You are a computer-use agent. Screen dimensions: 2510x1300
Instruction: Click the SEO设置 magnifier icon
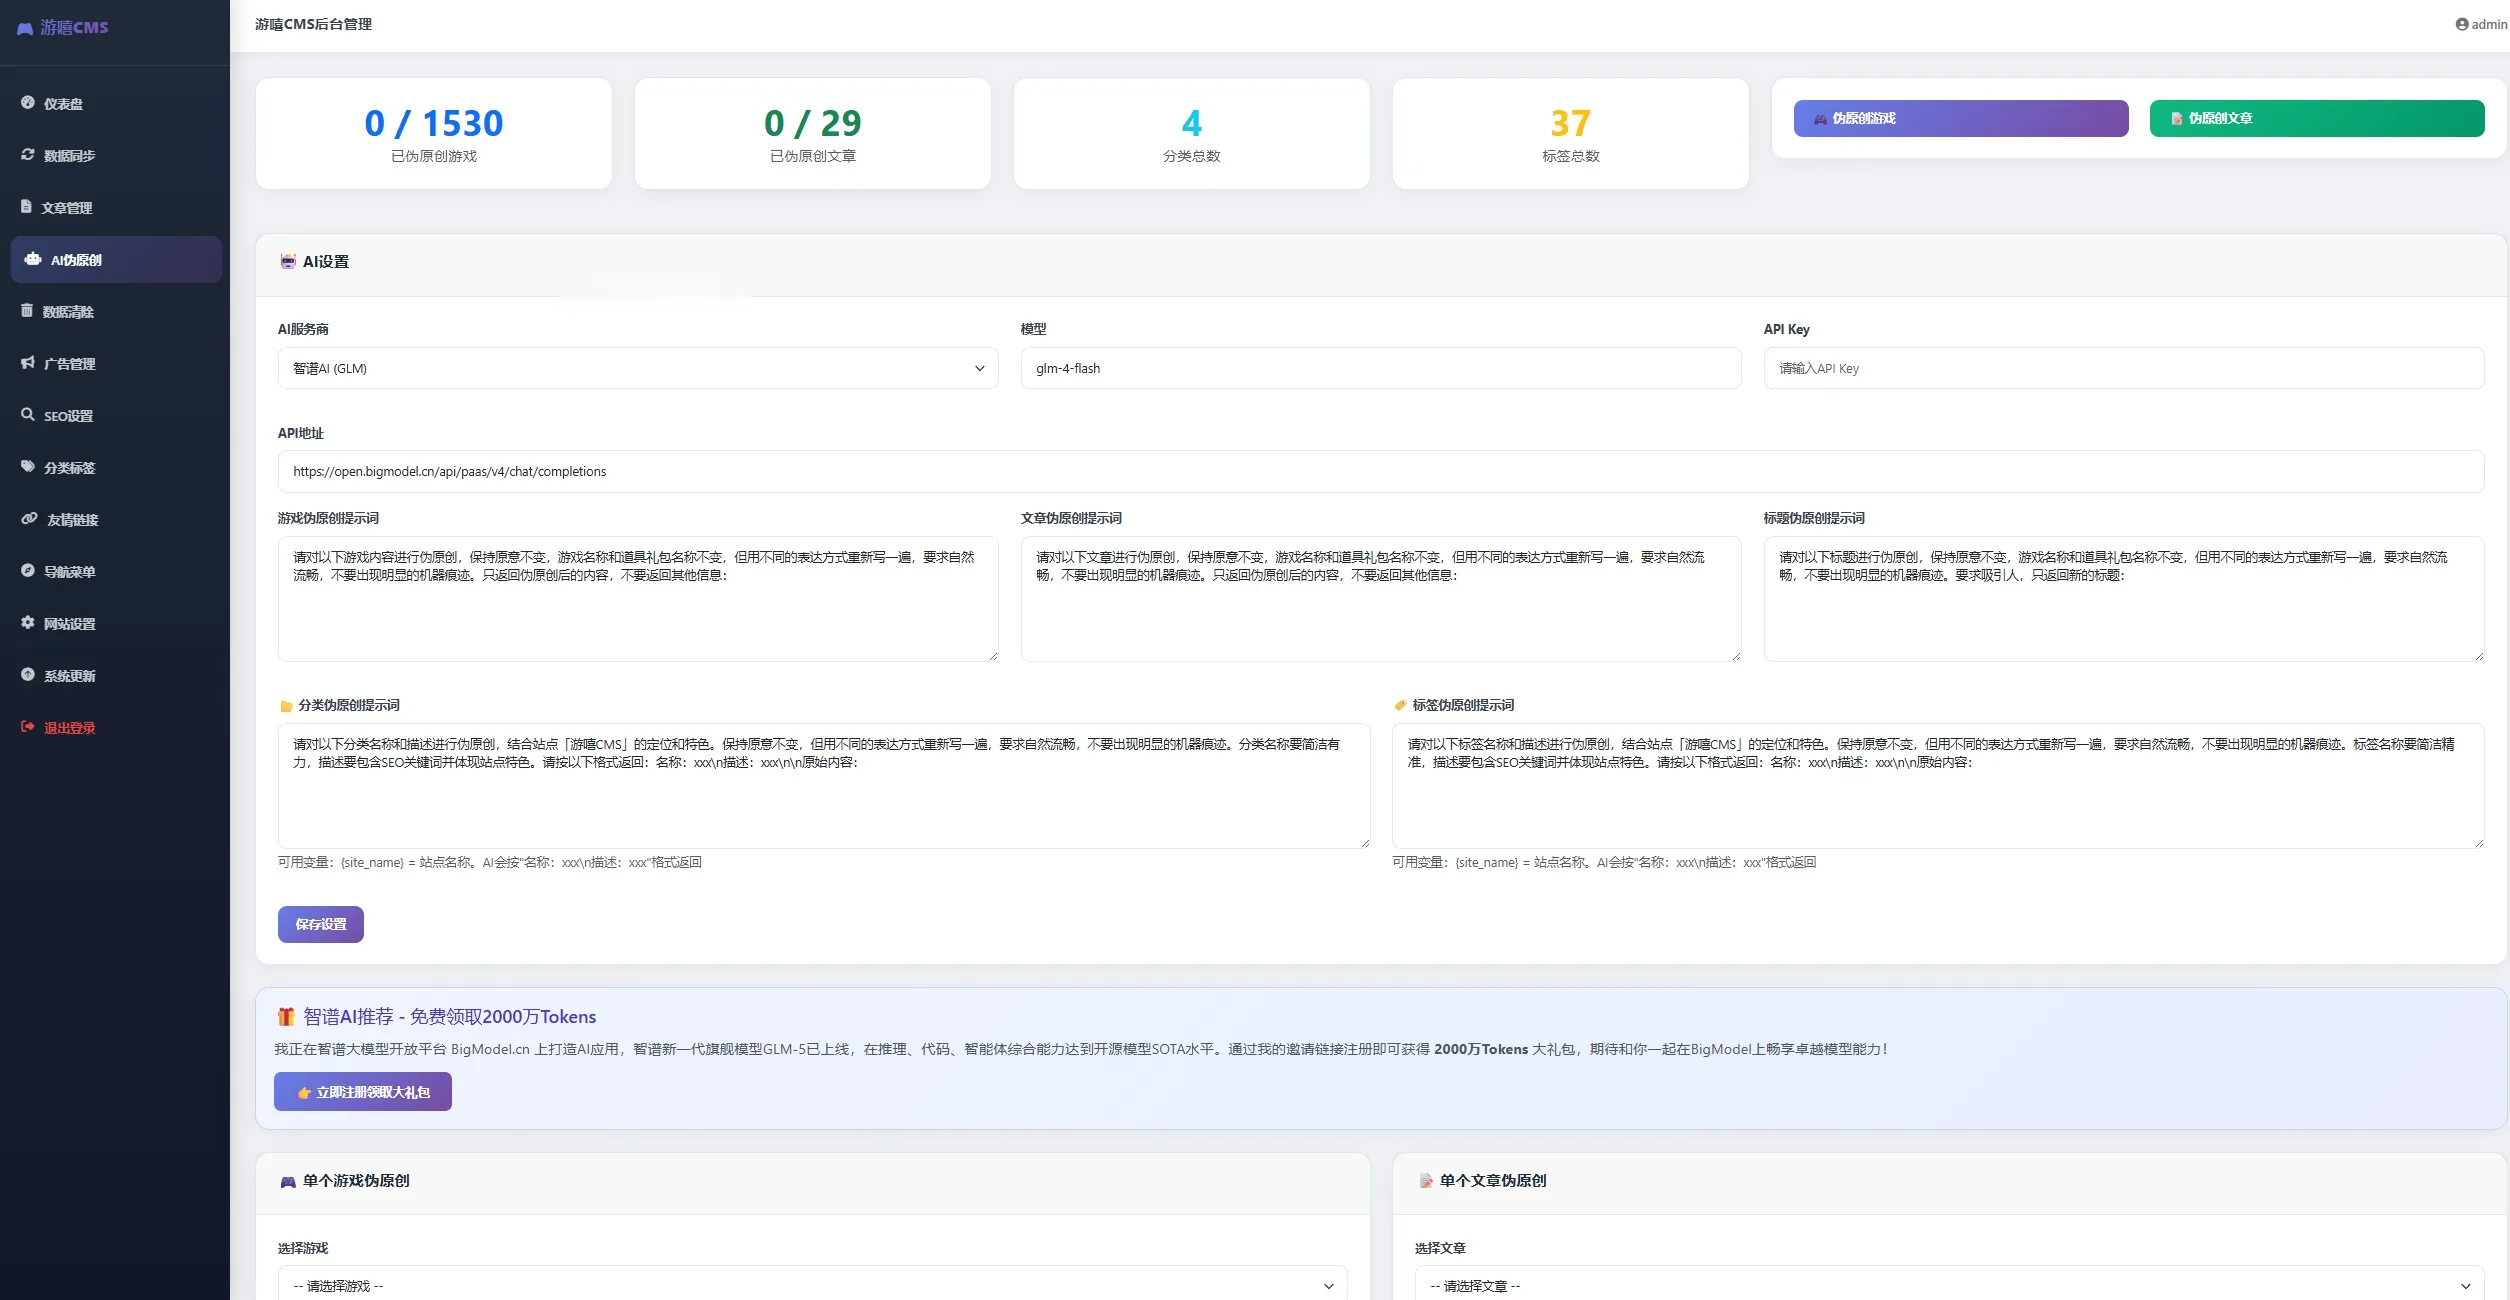tap(28, 415)
